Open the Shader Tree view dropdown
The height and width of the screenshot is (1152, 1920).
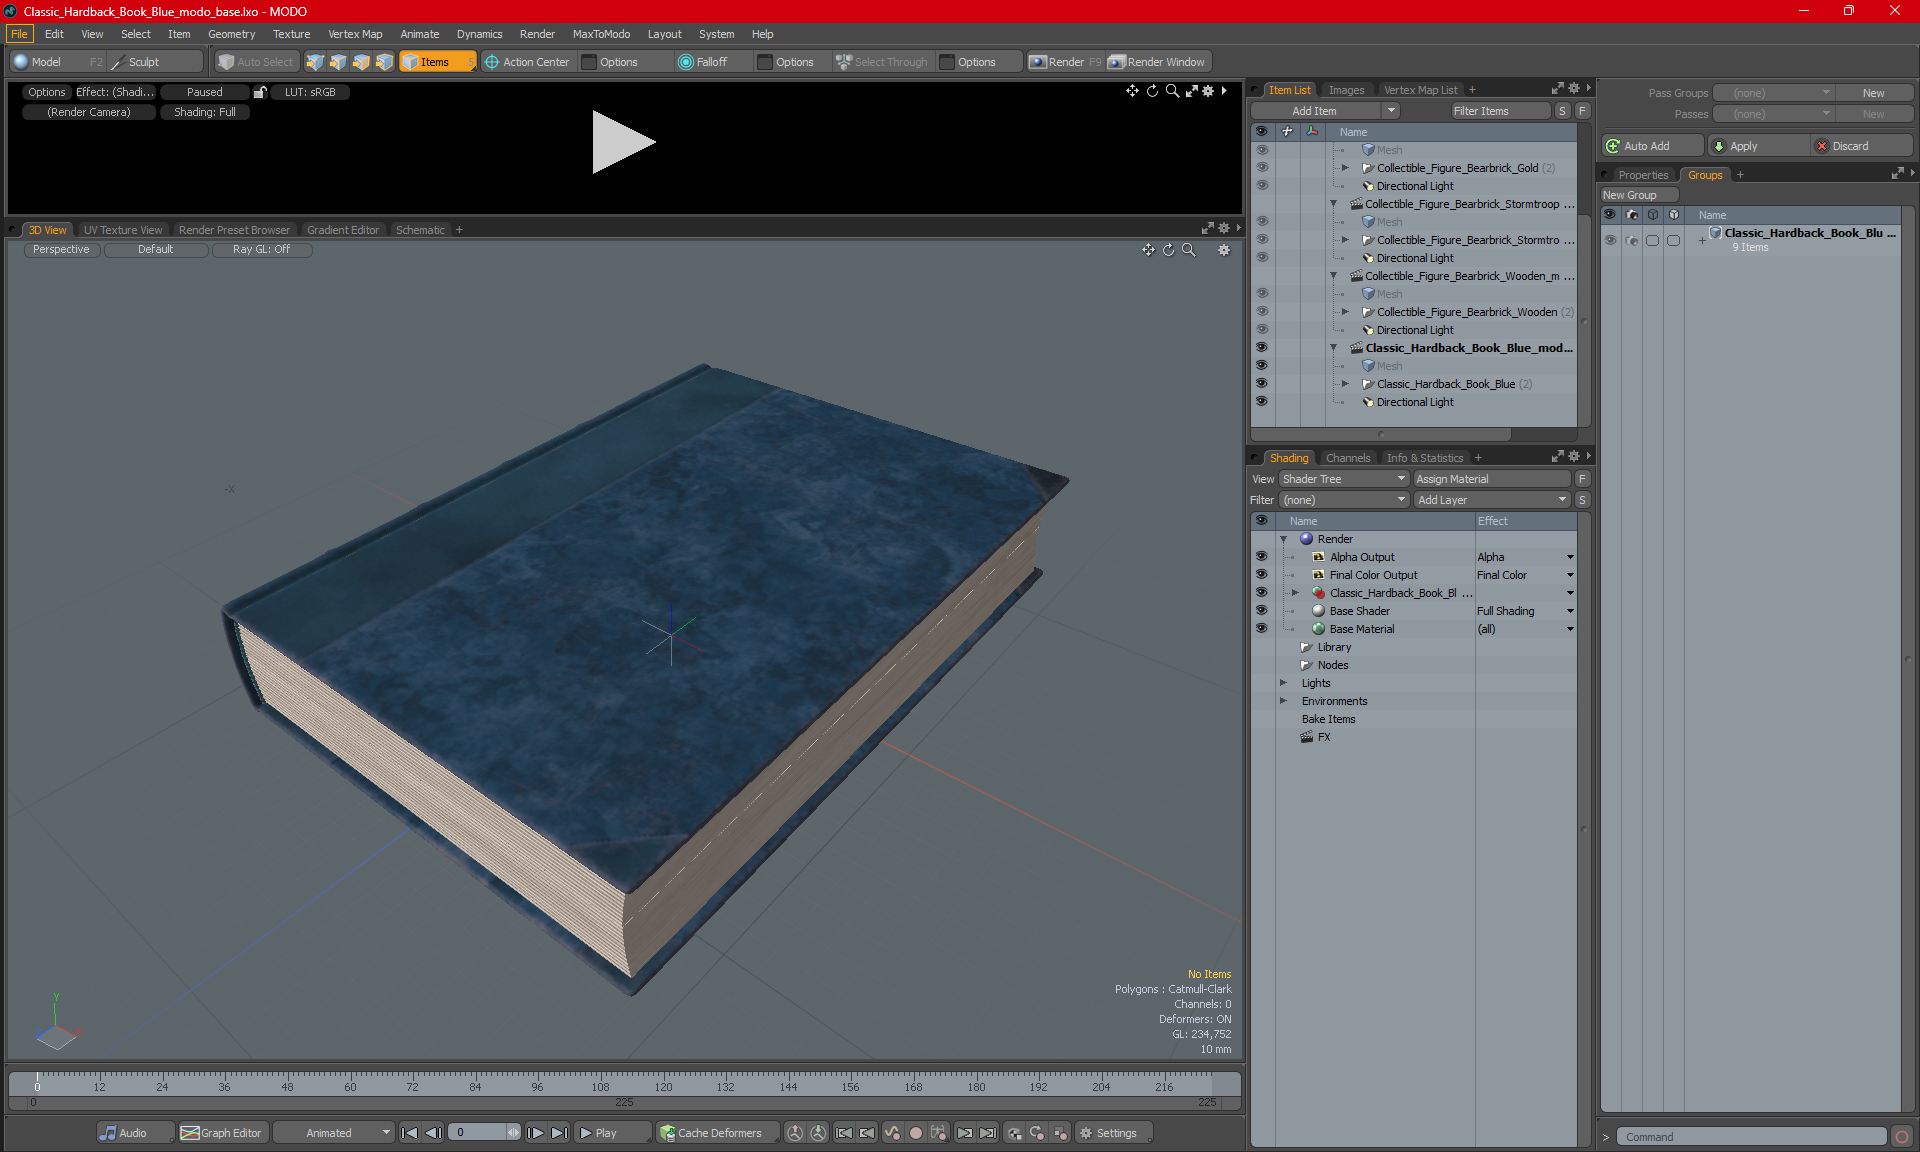(1344, 479)
